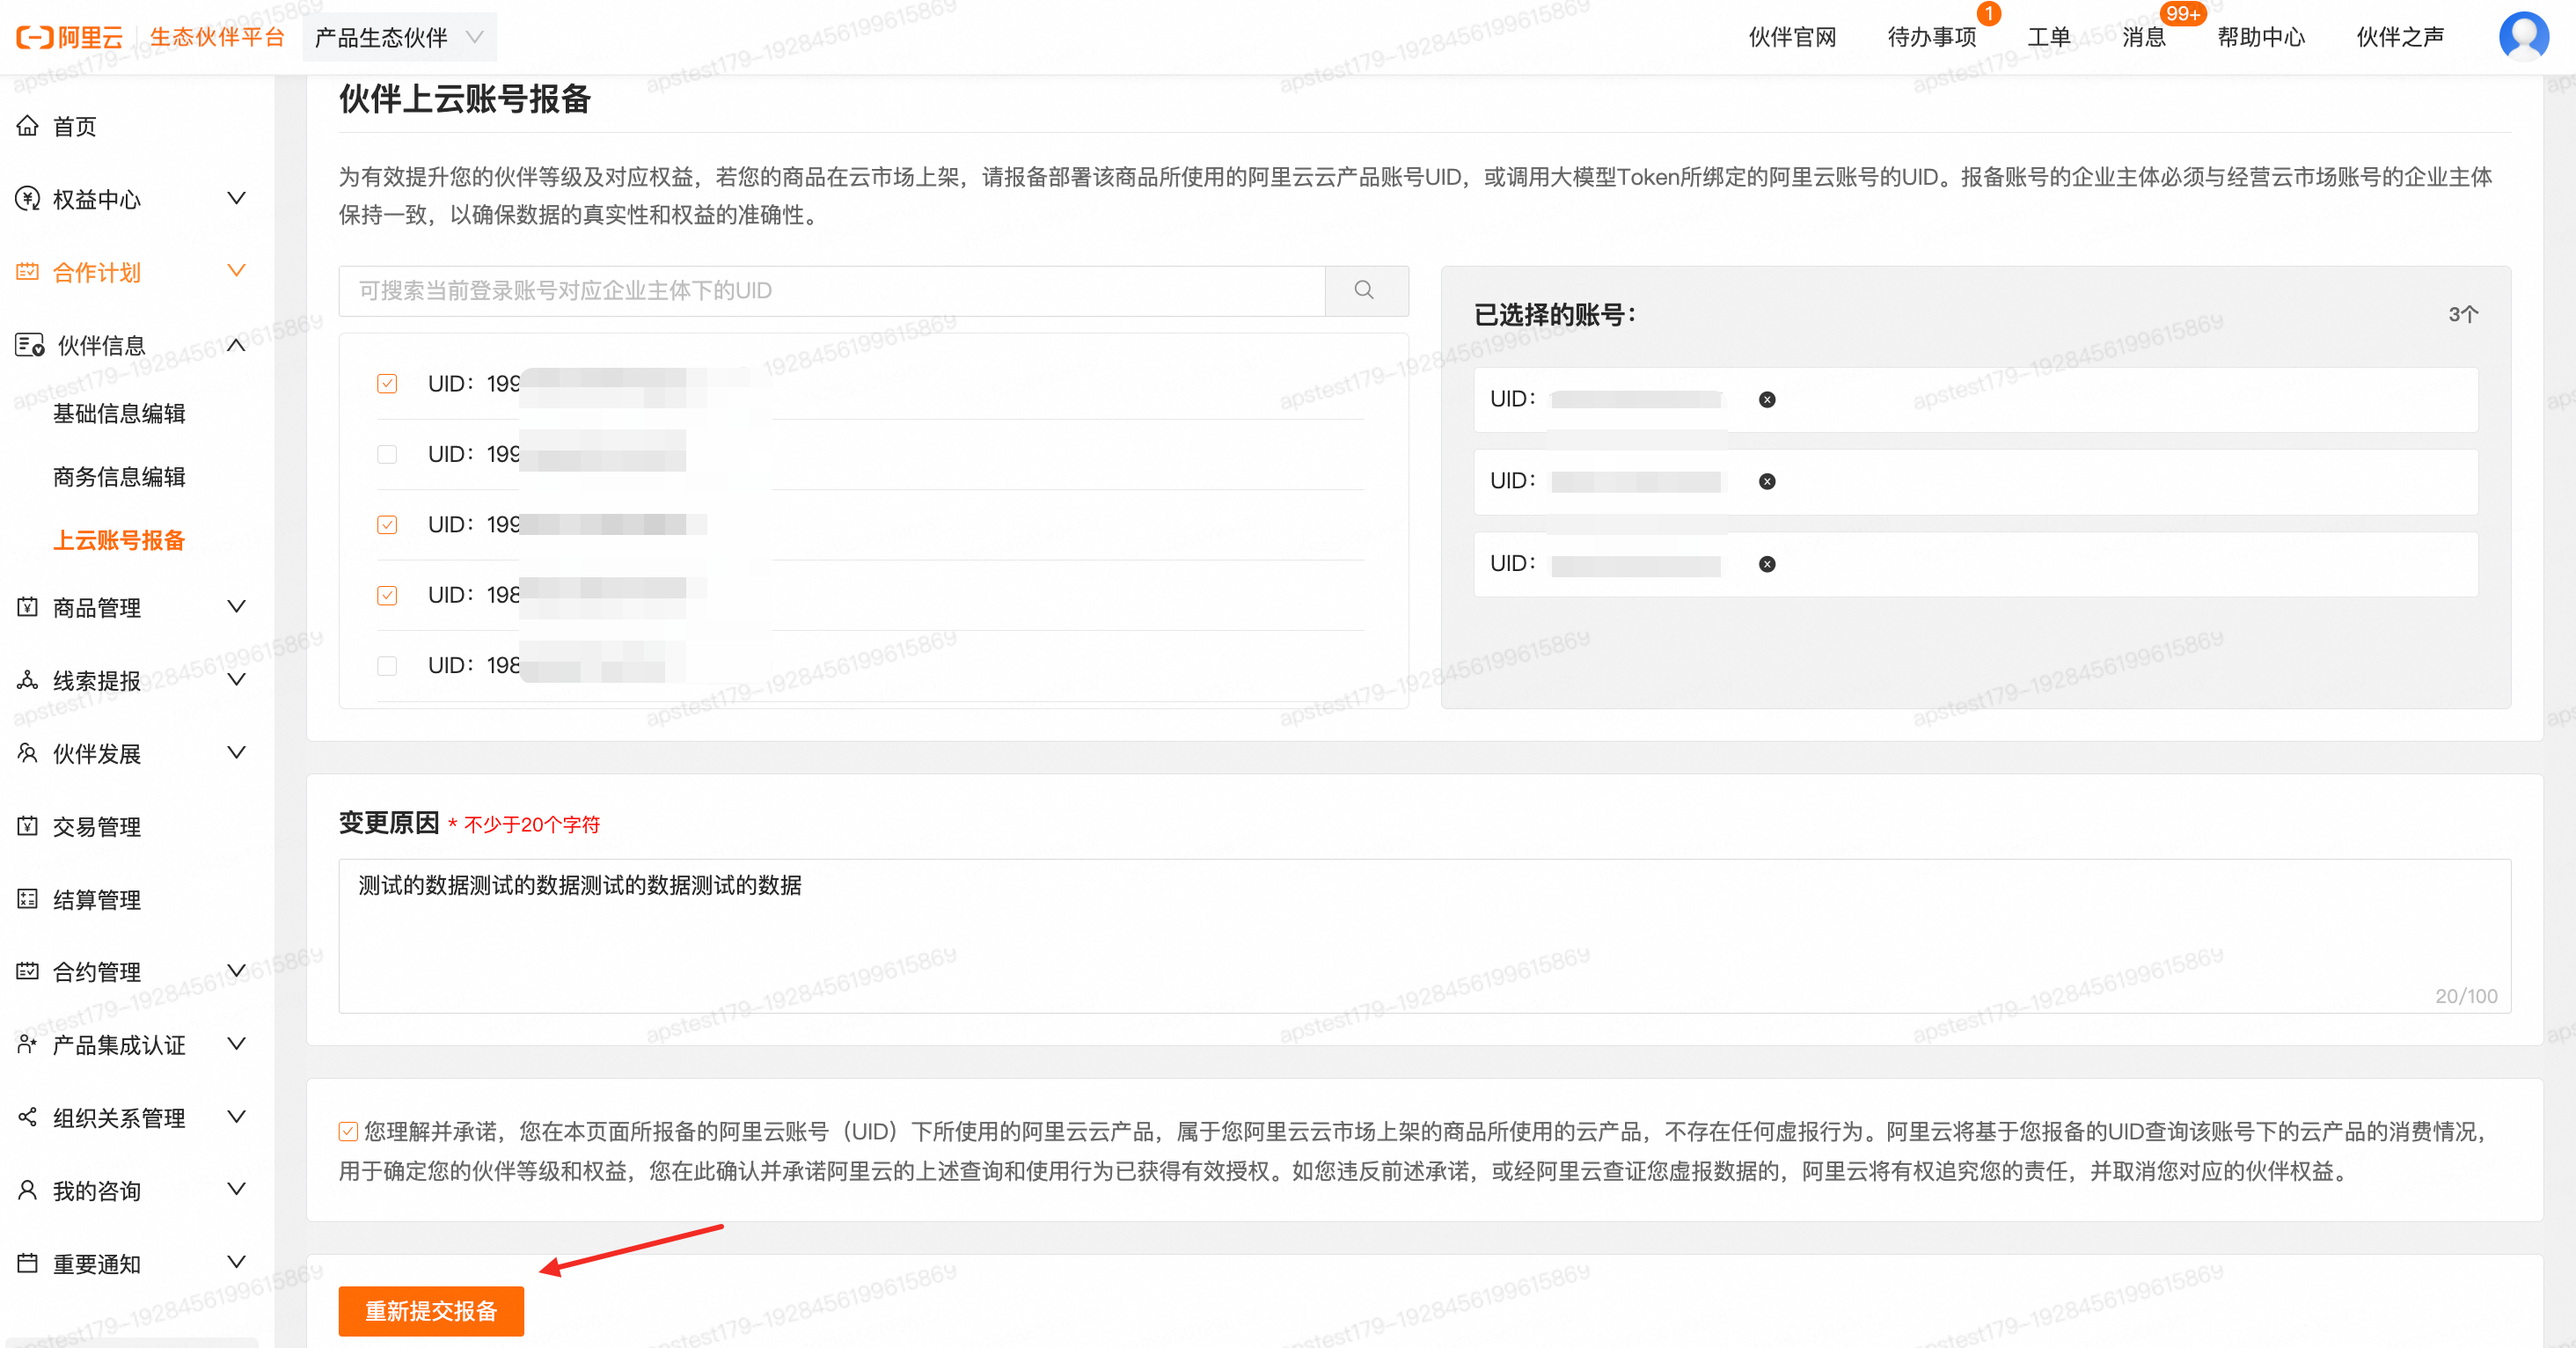Select 上云账号报备 submenu item
Screen dimensions: 2576x1348
tap(119, 540)
